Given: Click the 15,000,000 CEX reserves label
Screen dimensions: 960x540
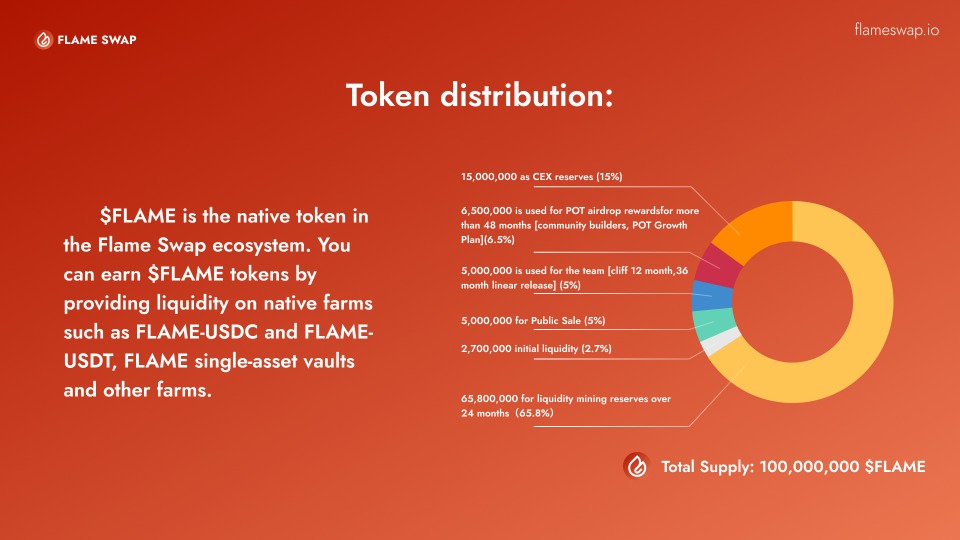Looking at the screenshot, I should pyautogui.click(x=542, y=177).
